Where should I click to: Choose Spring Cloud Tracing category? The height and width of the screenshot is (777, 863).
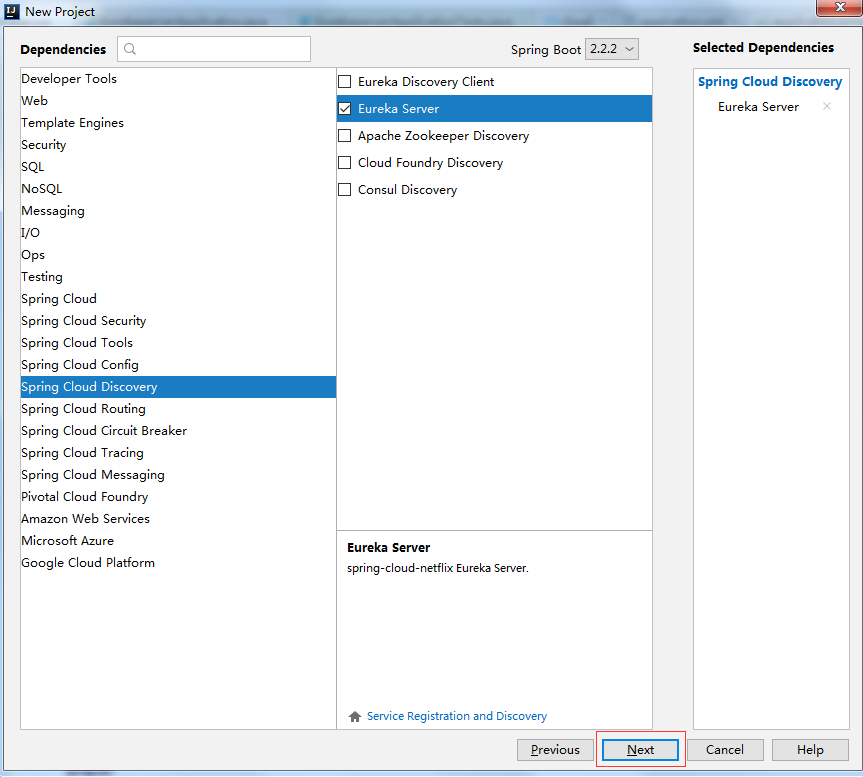(178, 453)
